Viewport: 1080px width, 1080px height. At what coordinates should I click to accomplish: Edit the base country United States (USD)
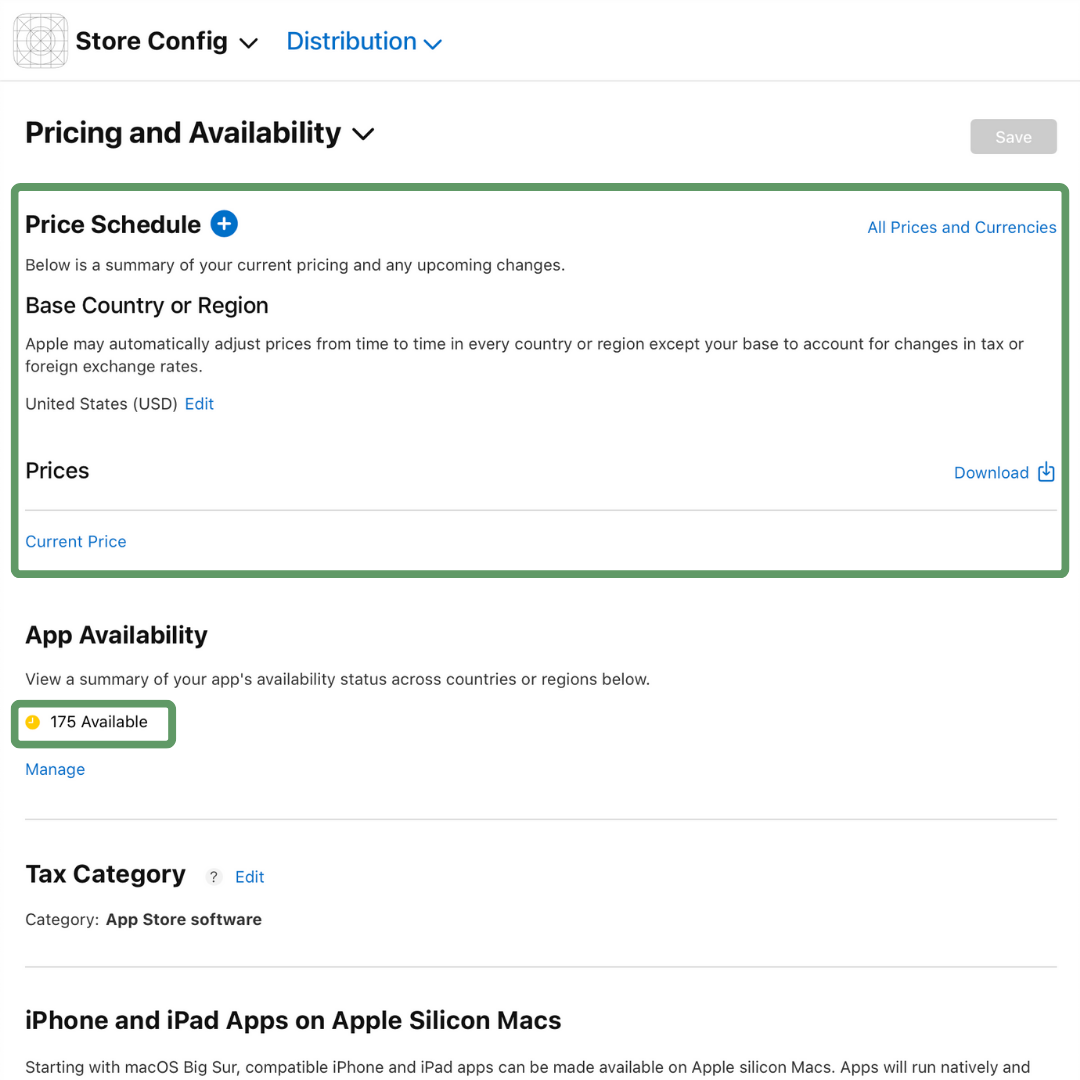[x=199, y=404]
